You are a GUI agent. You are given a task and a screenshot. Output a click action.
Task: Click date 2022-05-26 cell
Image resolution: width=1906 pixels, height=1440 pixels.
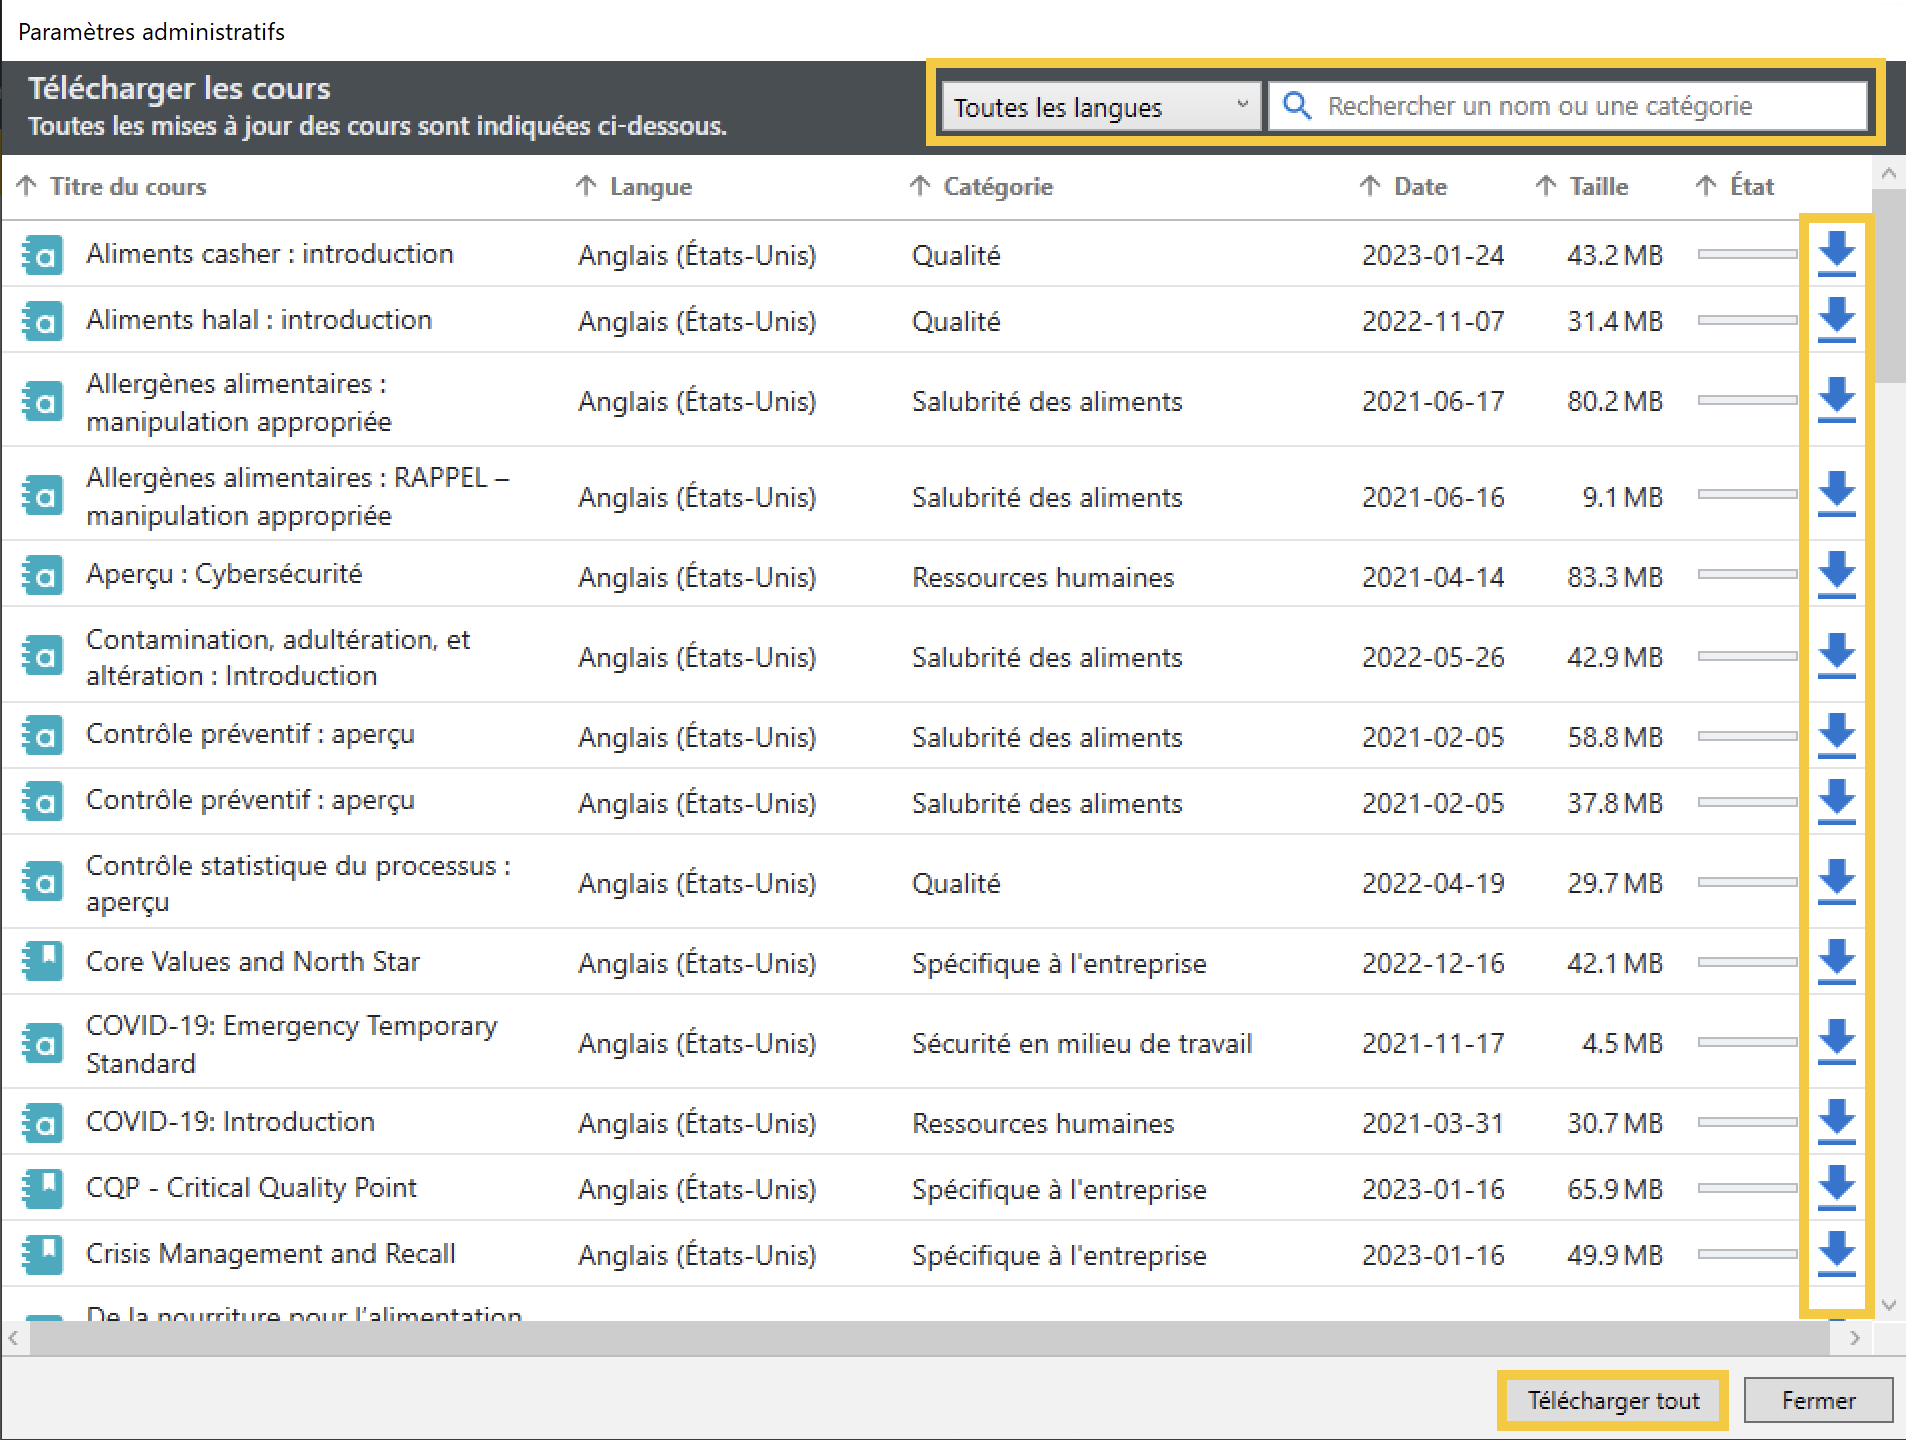click(x=1433, y=657)
